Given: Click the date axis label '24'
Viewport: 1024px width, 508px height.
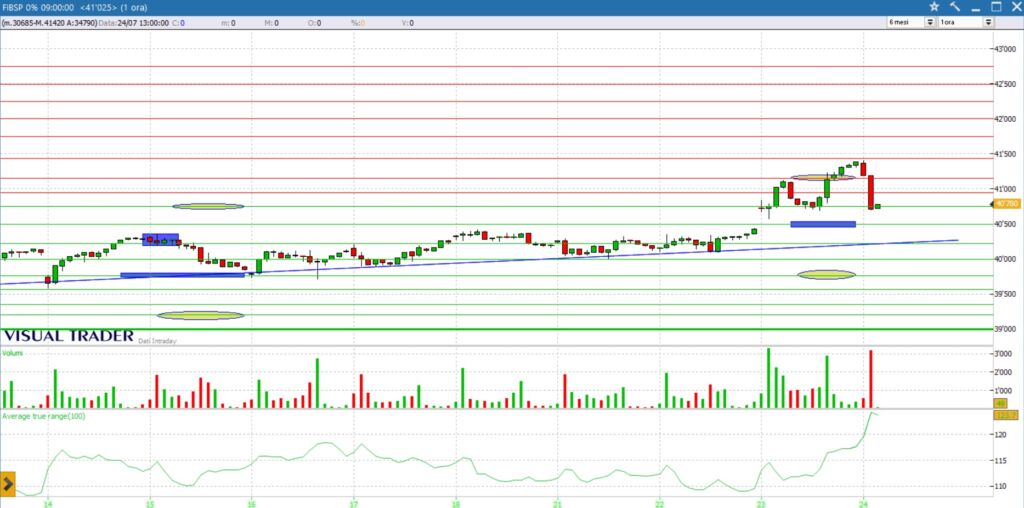Looking at the screenshot, I should (863, 504).
